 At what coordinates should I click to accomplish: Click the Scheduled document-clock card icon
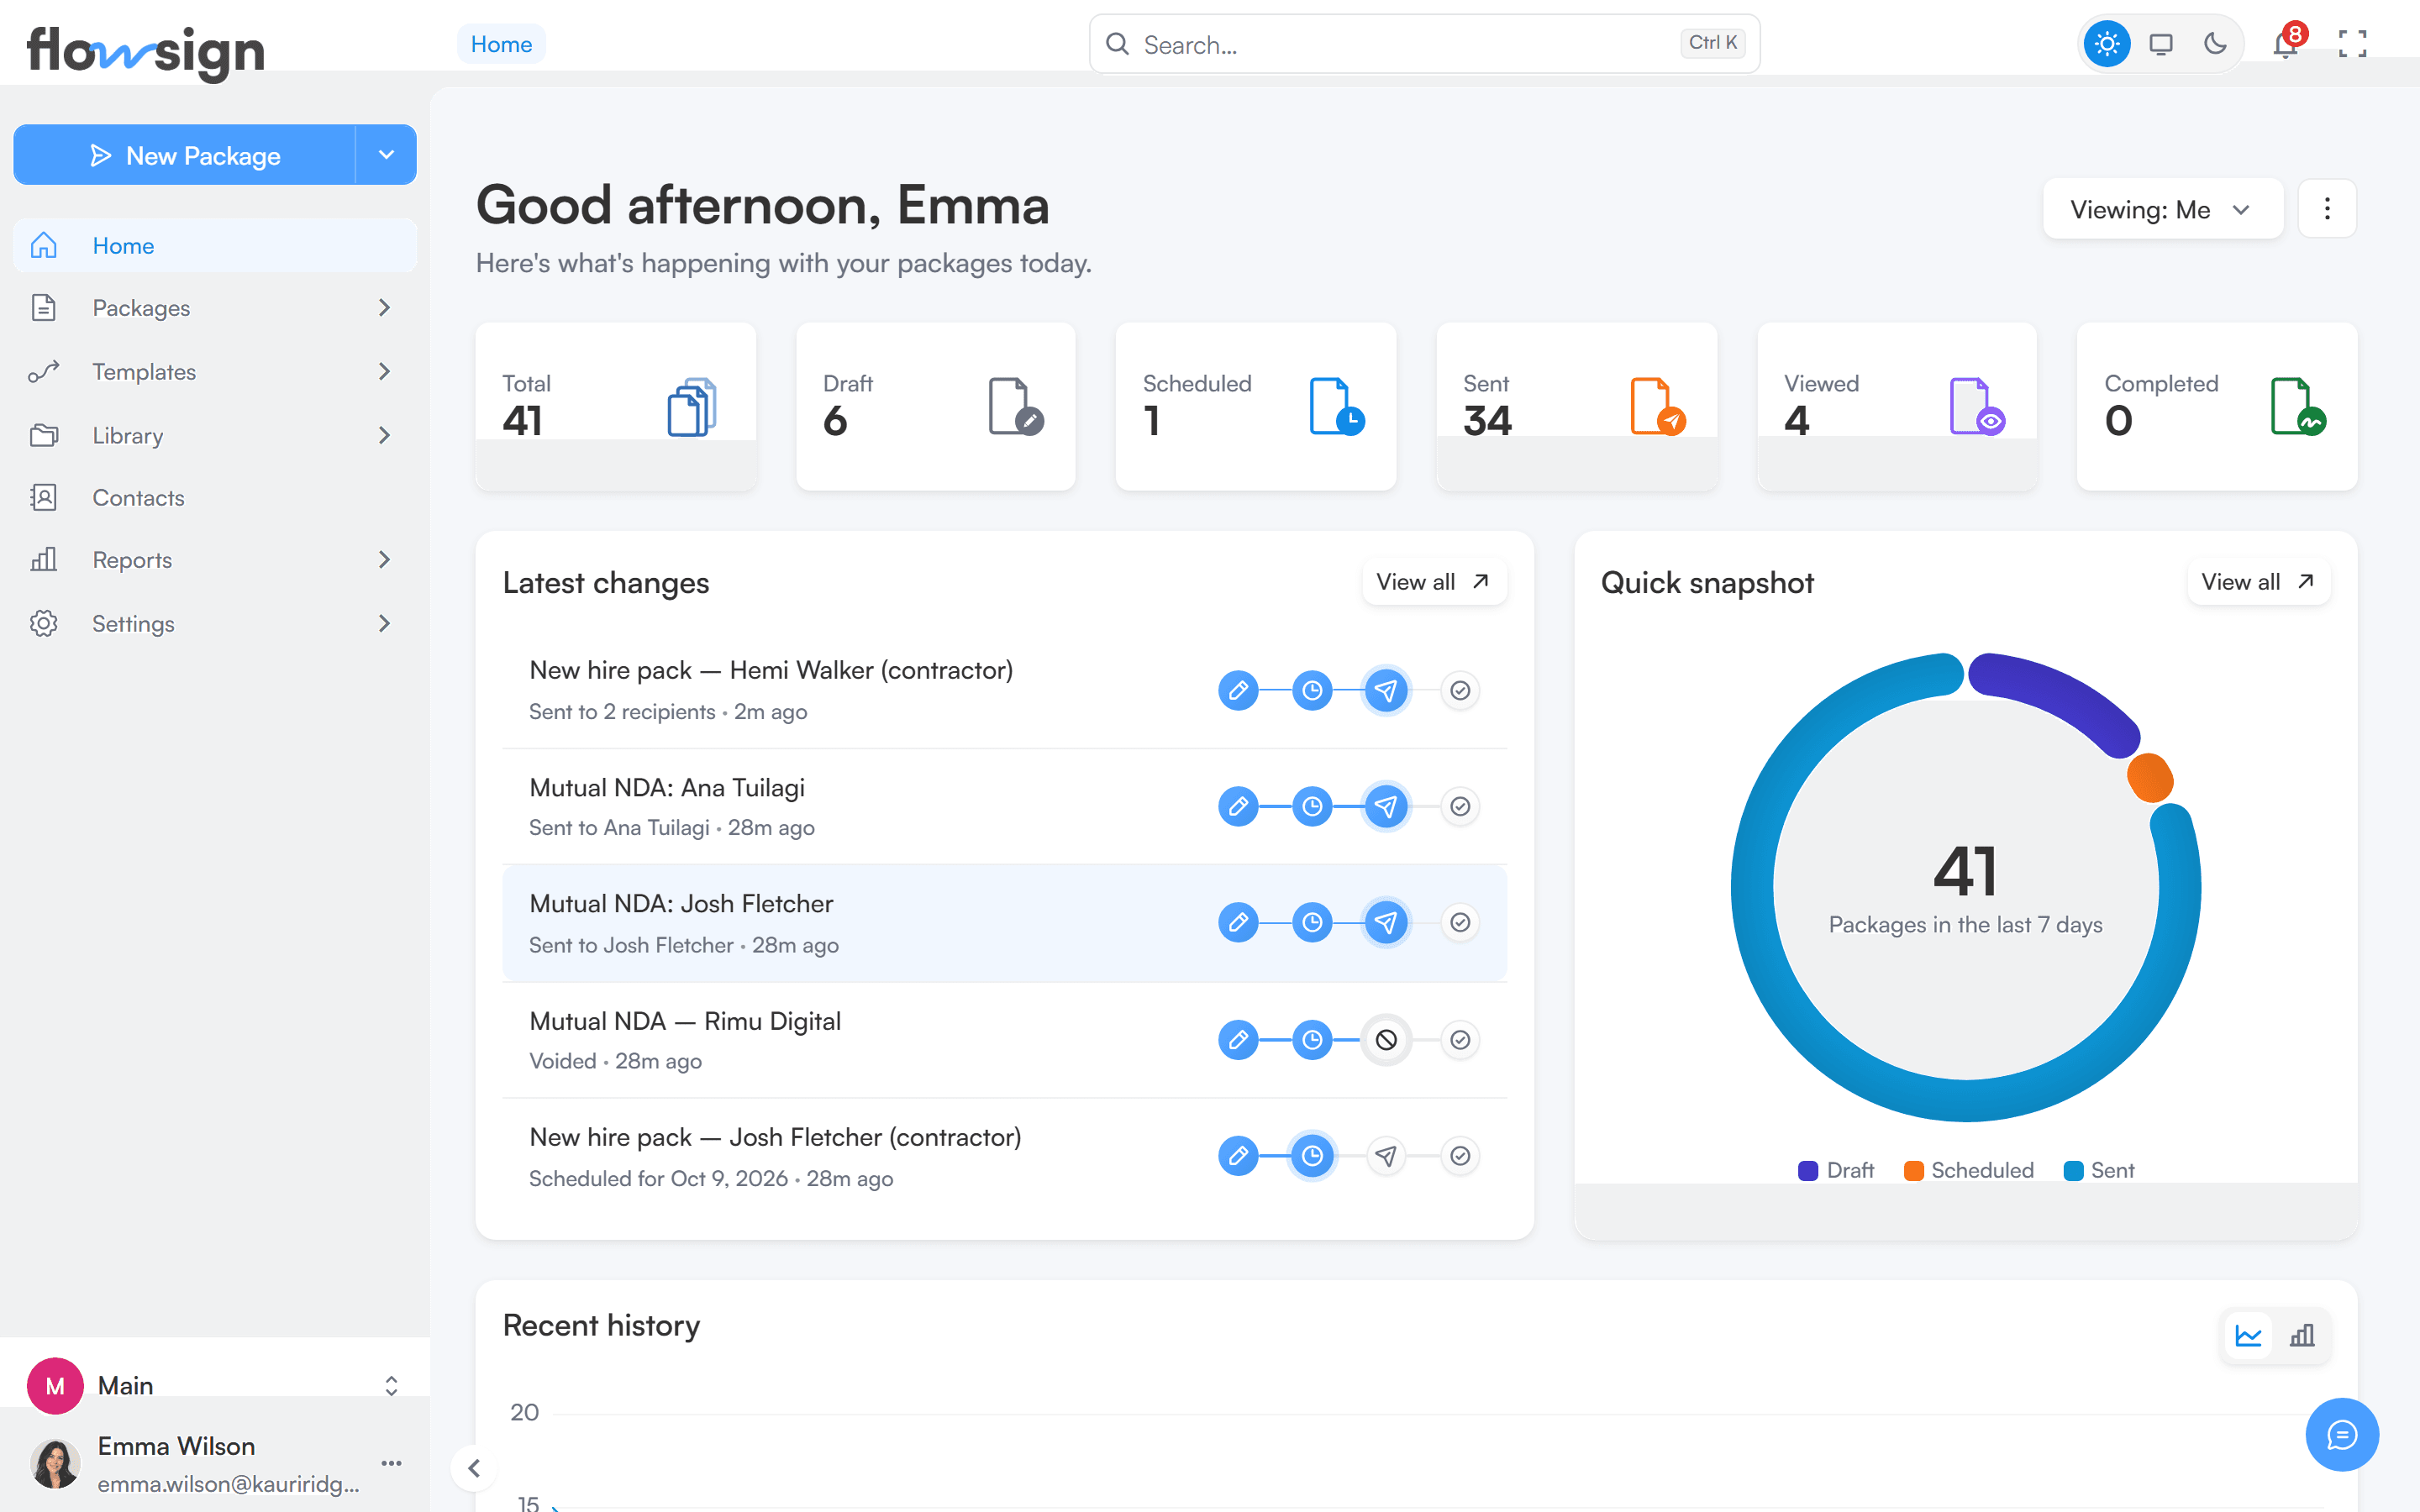(x=1337, y=406)
